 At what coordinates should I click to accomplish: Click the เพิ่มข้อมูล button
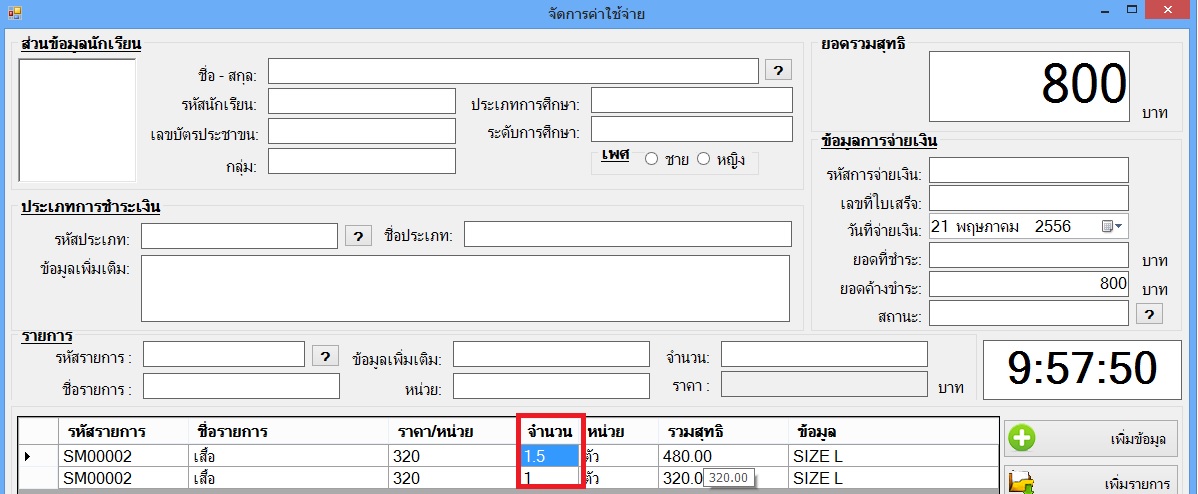[1090, 438]
